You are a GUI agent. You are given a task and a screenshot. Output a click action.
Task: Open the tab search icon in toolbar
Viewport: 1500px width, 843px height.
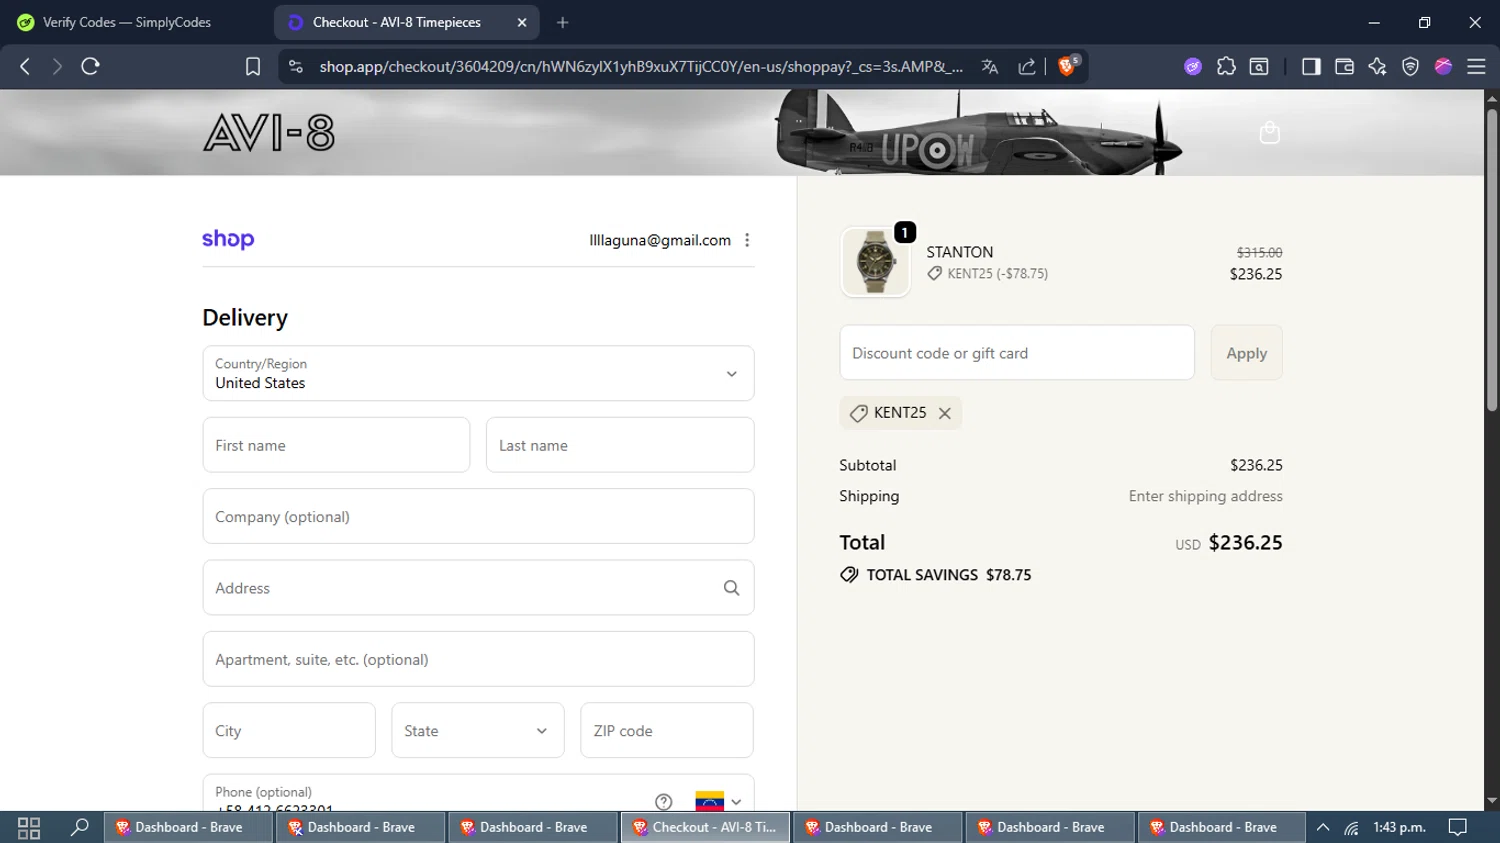click(x=1259, y=66)
